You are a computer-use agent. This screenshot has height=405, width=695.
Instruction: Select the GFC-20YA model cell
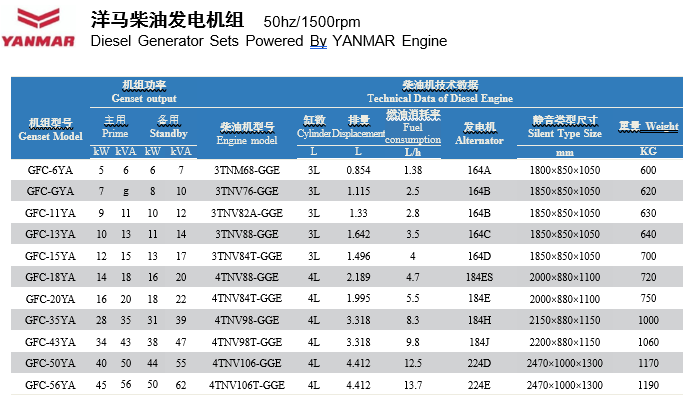50,299
